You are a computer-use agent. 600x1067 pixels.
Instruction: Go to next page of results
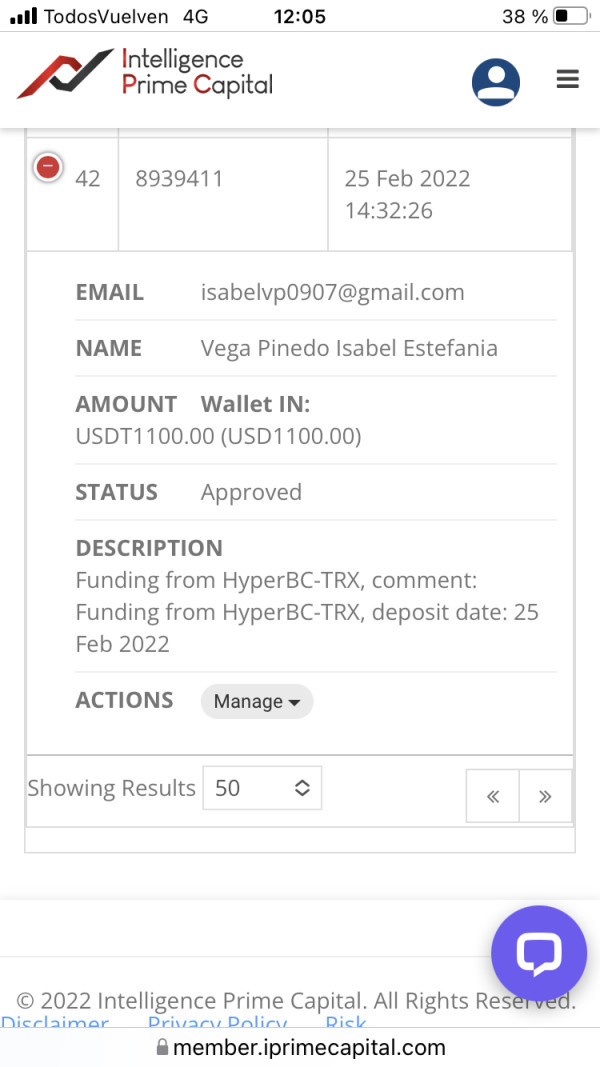tap(545, 796)
